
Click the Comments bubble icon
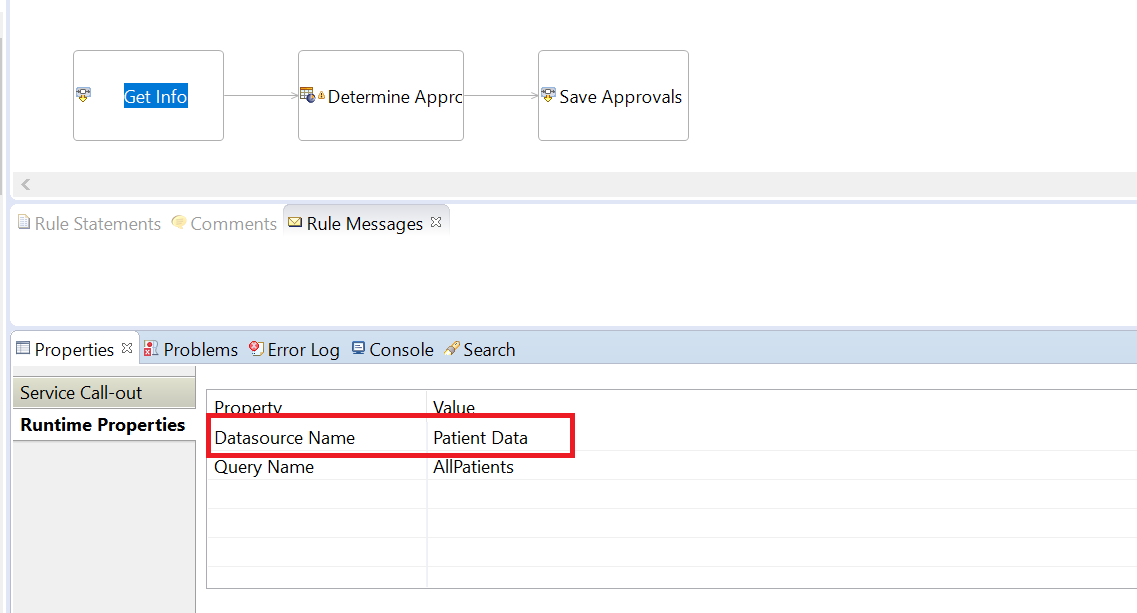[178, 222]
